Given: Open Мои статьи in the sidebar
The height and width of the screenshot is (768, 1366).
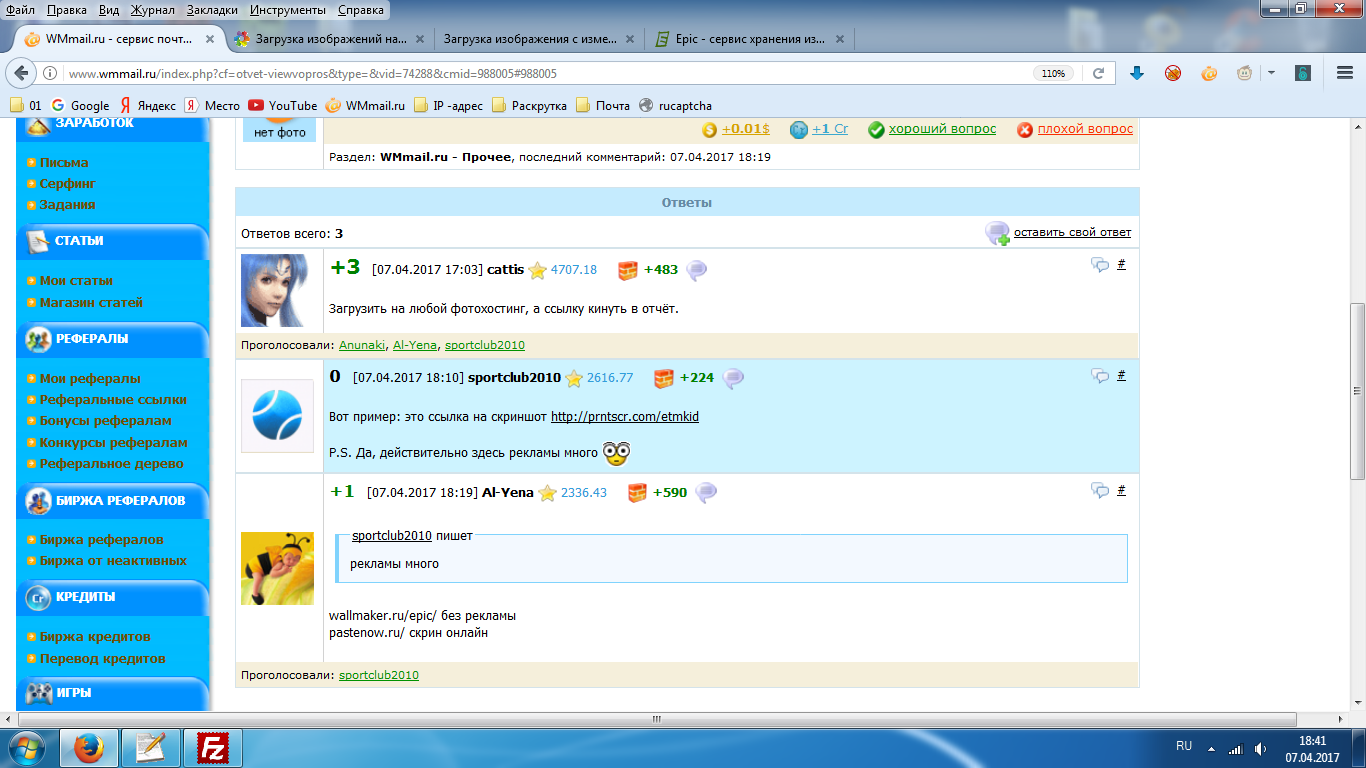Looking at the screenshot, I should [76, 281].
